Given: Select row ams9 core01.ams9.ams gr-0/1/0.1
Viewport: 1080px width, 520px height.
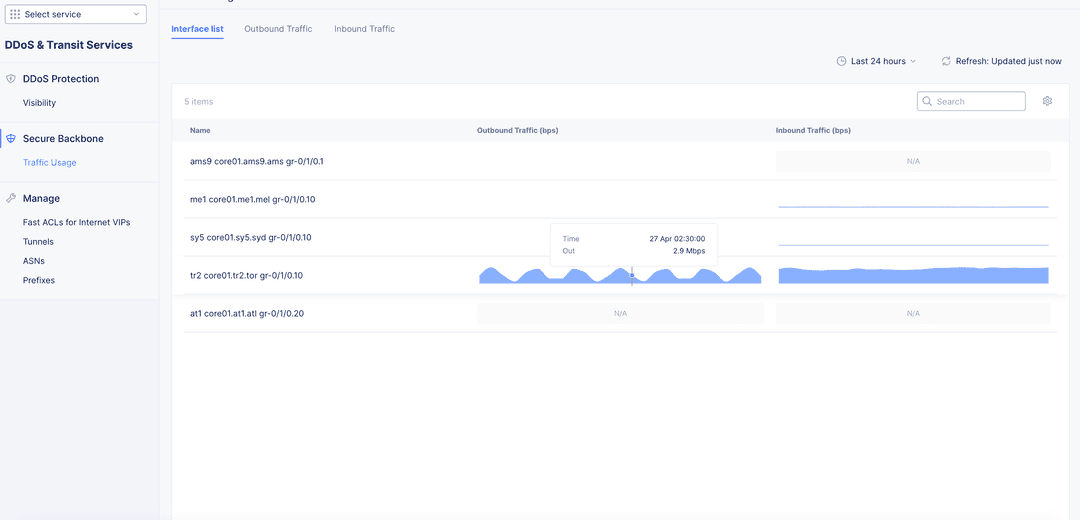Looking at the screenshot, I should click(620, 161).
